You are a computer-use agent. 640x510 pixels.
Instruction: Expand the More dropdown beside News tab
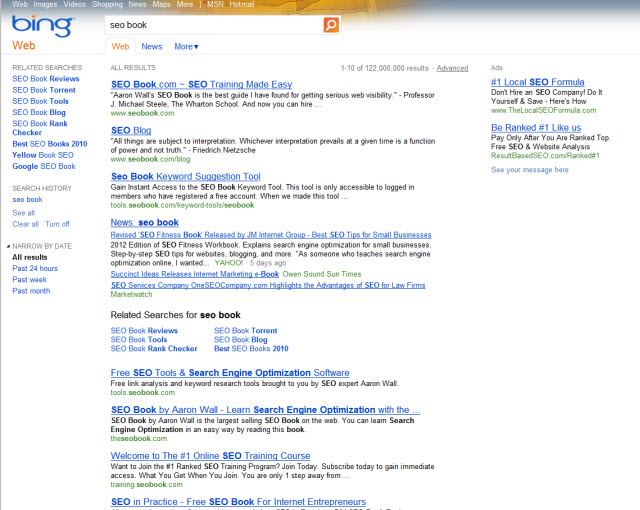tap(186, 46)
